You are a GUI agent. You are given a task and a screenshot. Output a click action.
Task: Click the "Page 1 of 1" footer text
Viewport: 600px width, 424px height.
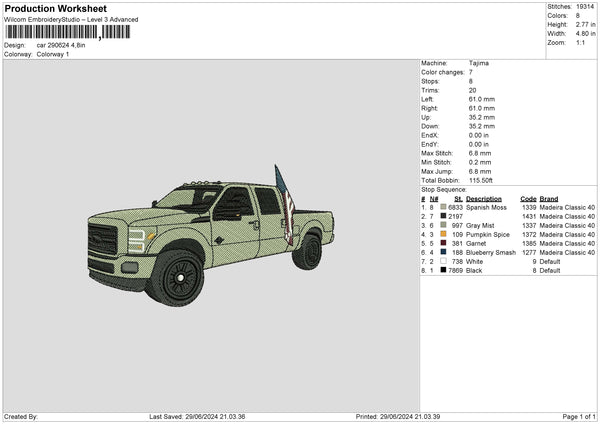point(579,416)
